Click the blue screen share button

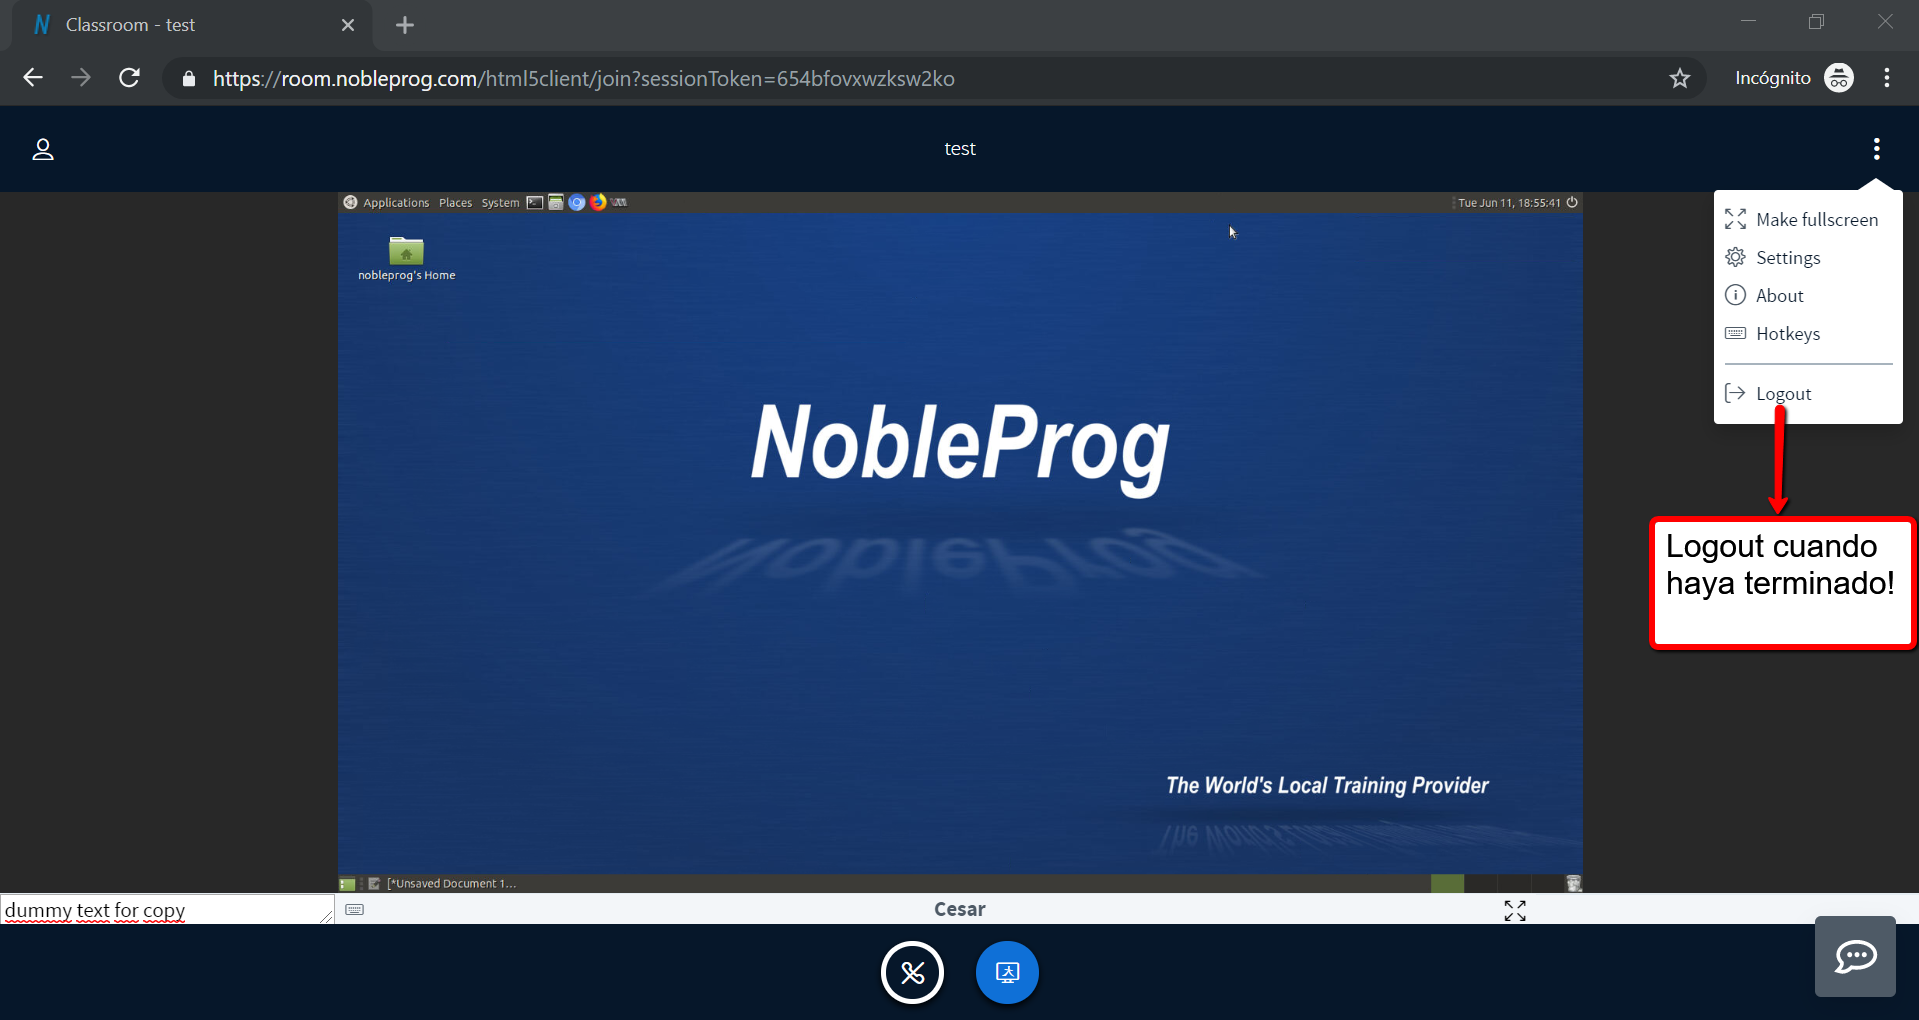point(1007,972)
